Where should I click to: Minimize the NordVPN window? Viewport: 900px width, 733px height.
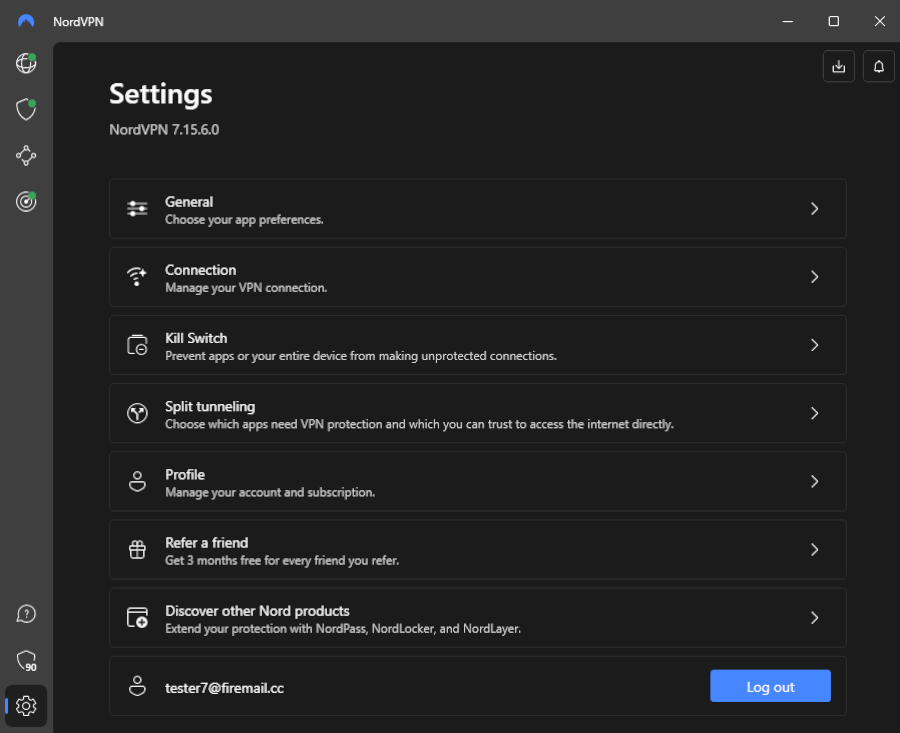[788, 21]
